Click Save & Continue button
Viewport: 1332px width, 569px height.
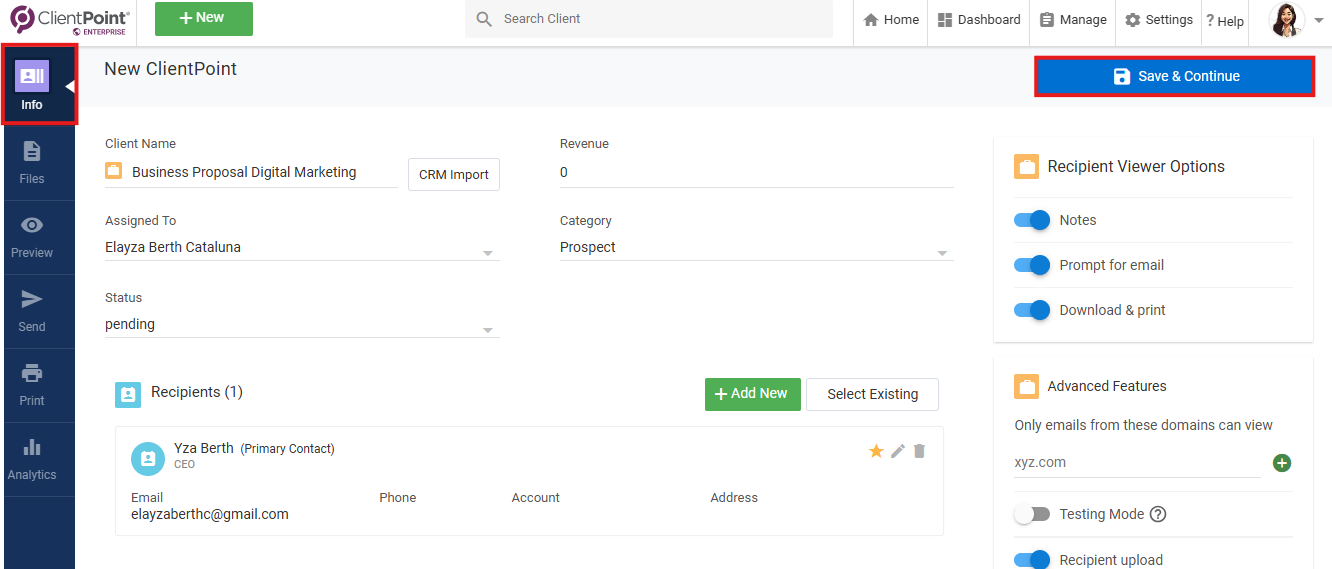[1174, 76]
